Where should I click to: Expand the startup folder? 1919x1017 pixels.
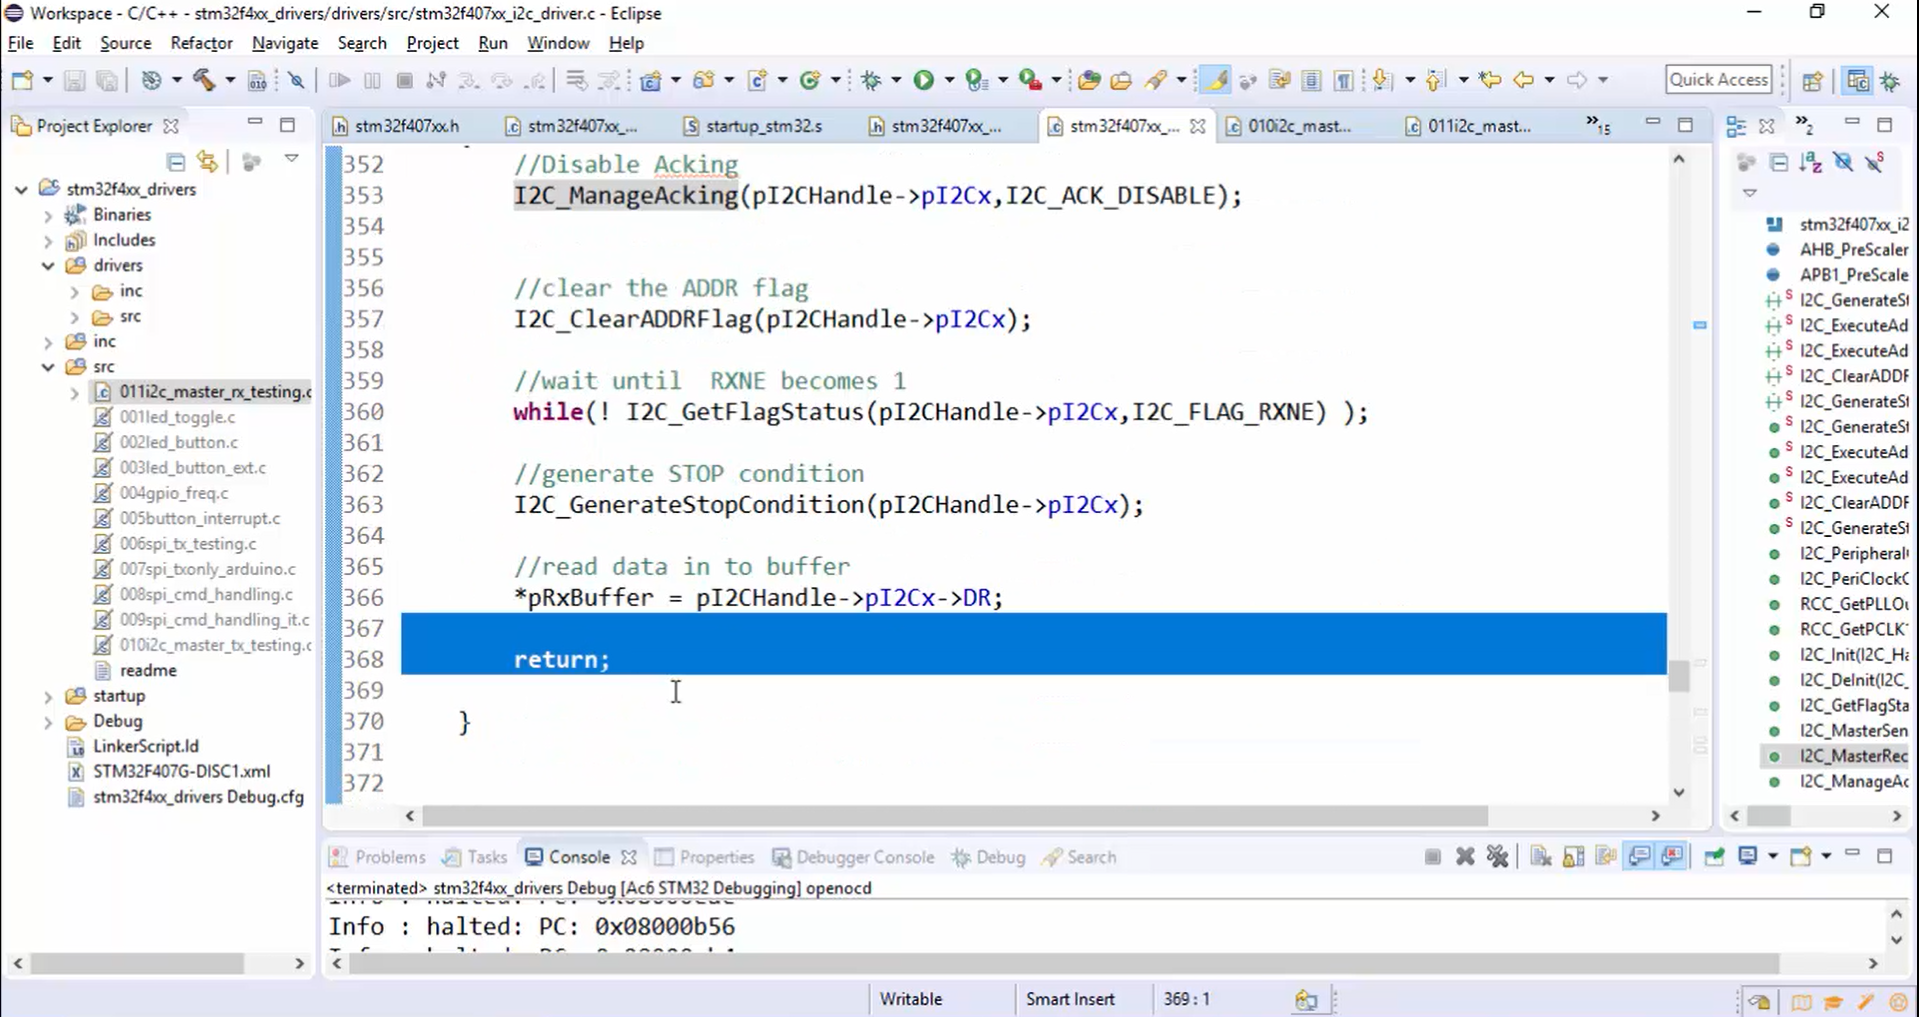(48, 696)
